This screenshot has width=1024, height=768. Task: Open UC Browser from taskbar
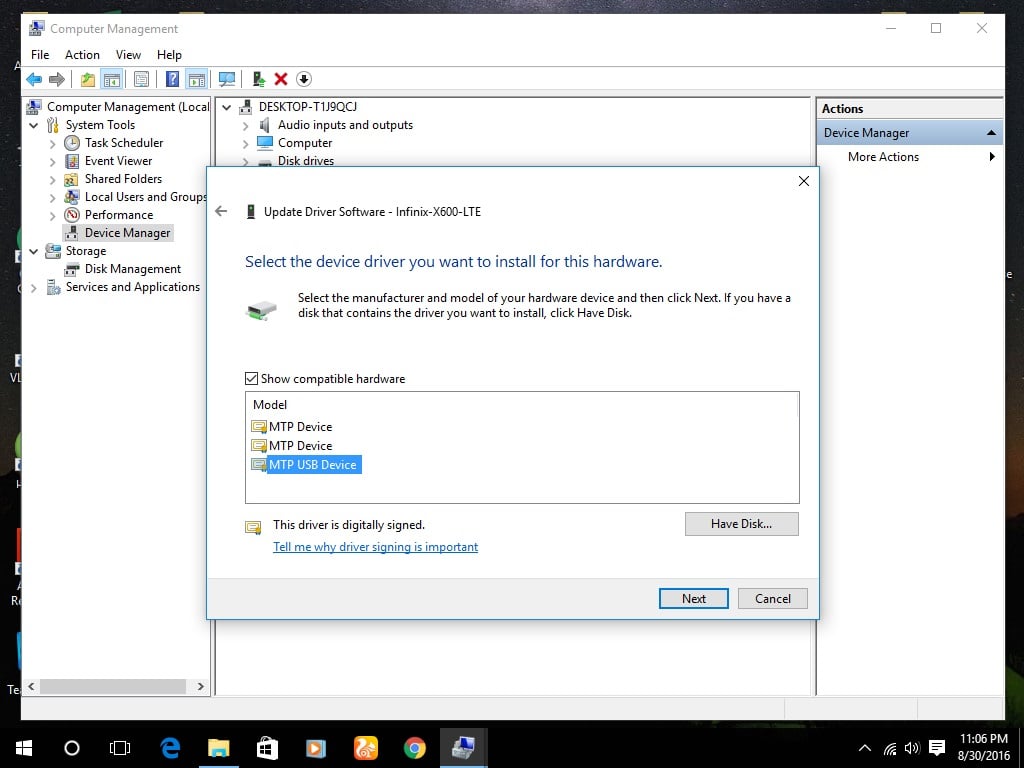coord(366,748)
